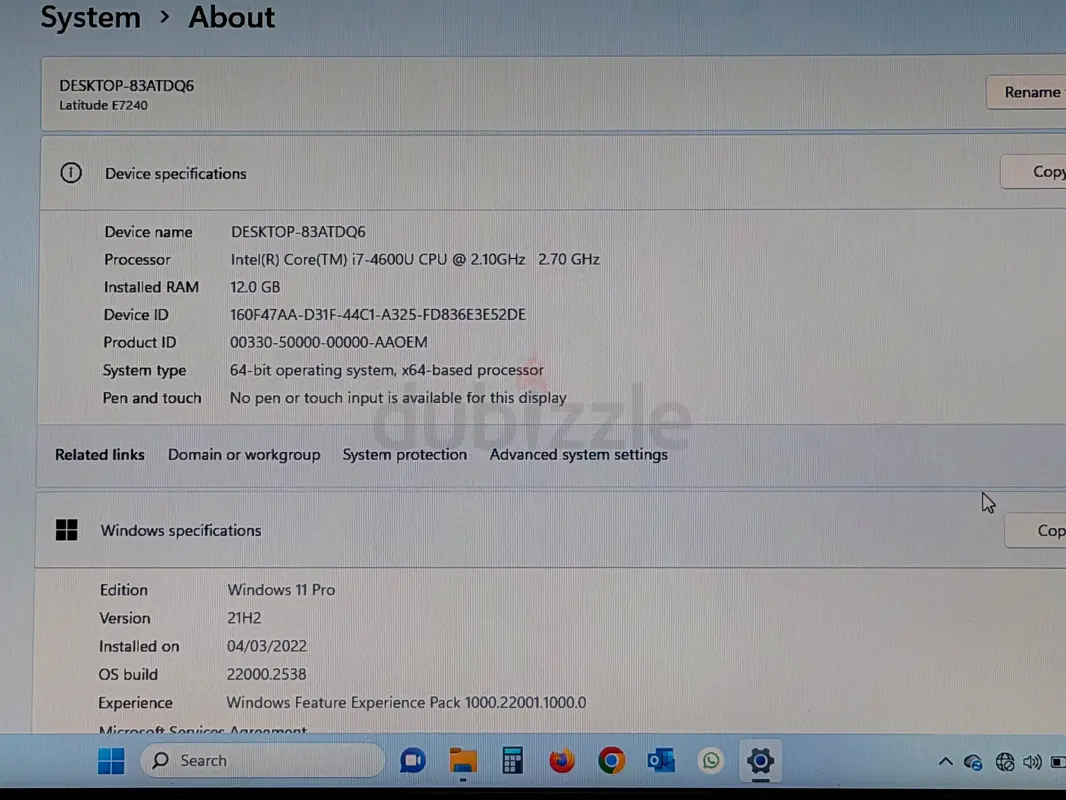Click the Device specifications info icon
The width and height of the screenshot is (1066, 800).
71,173
